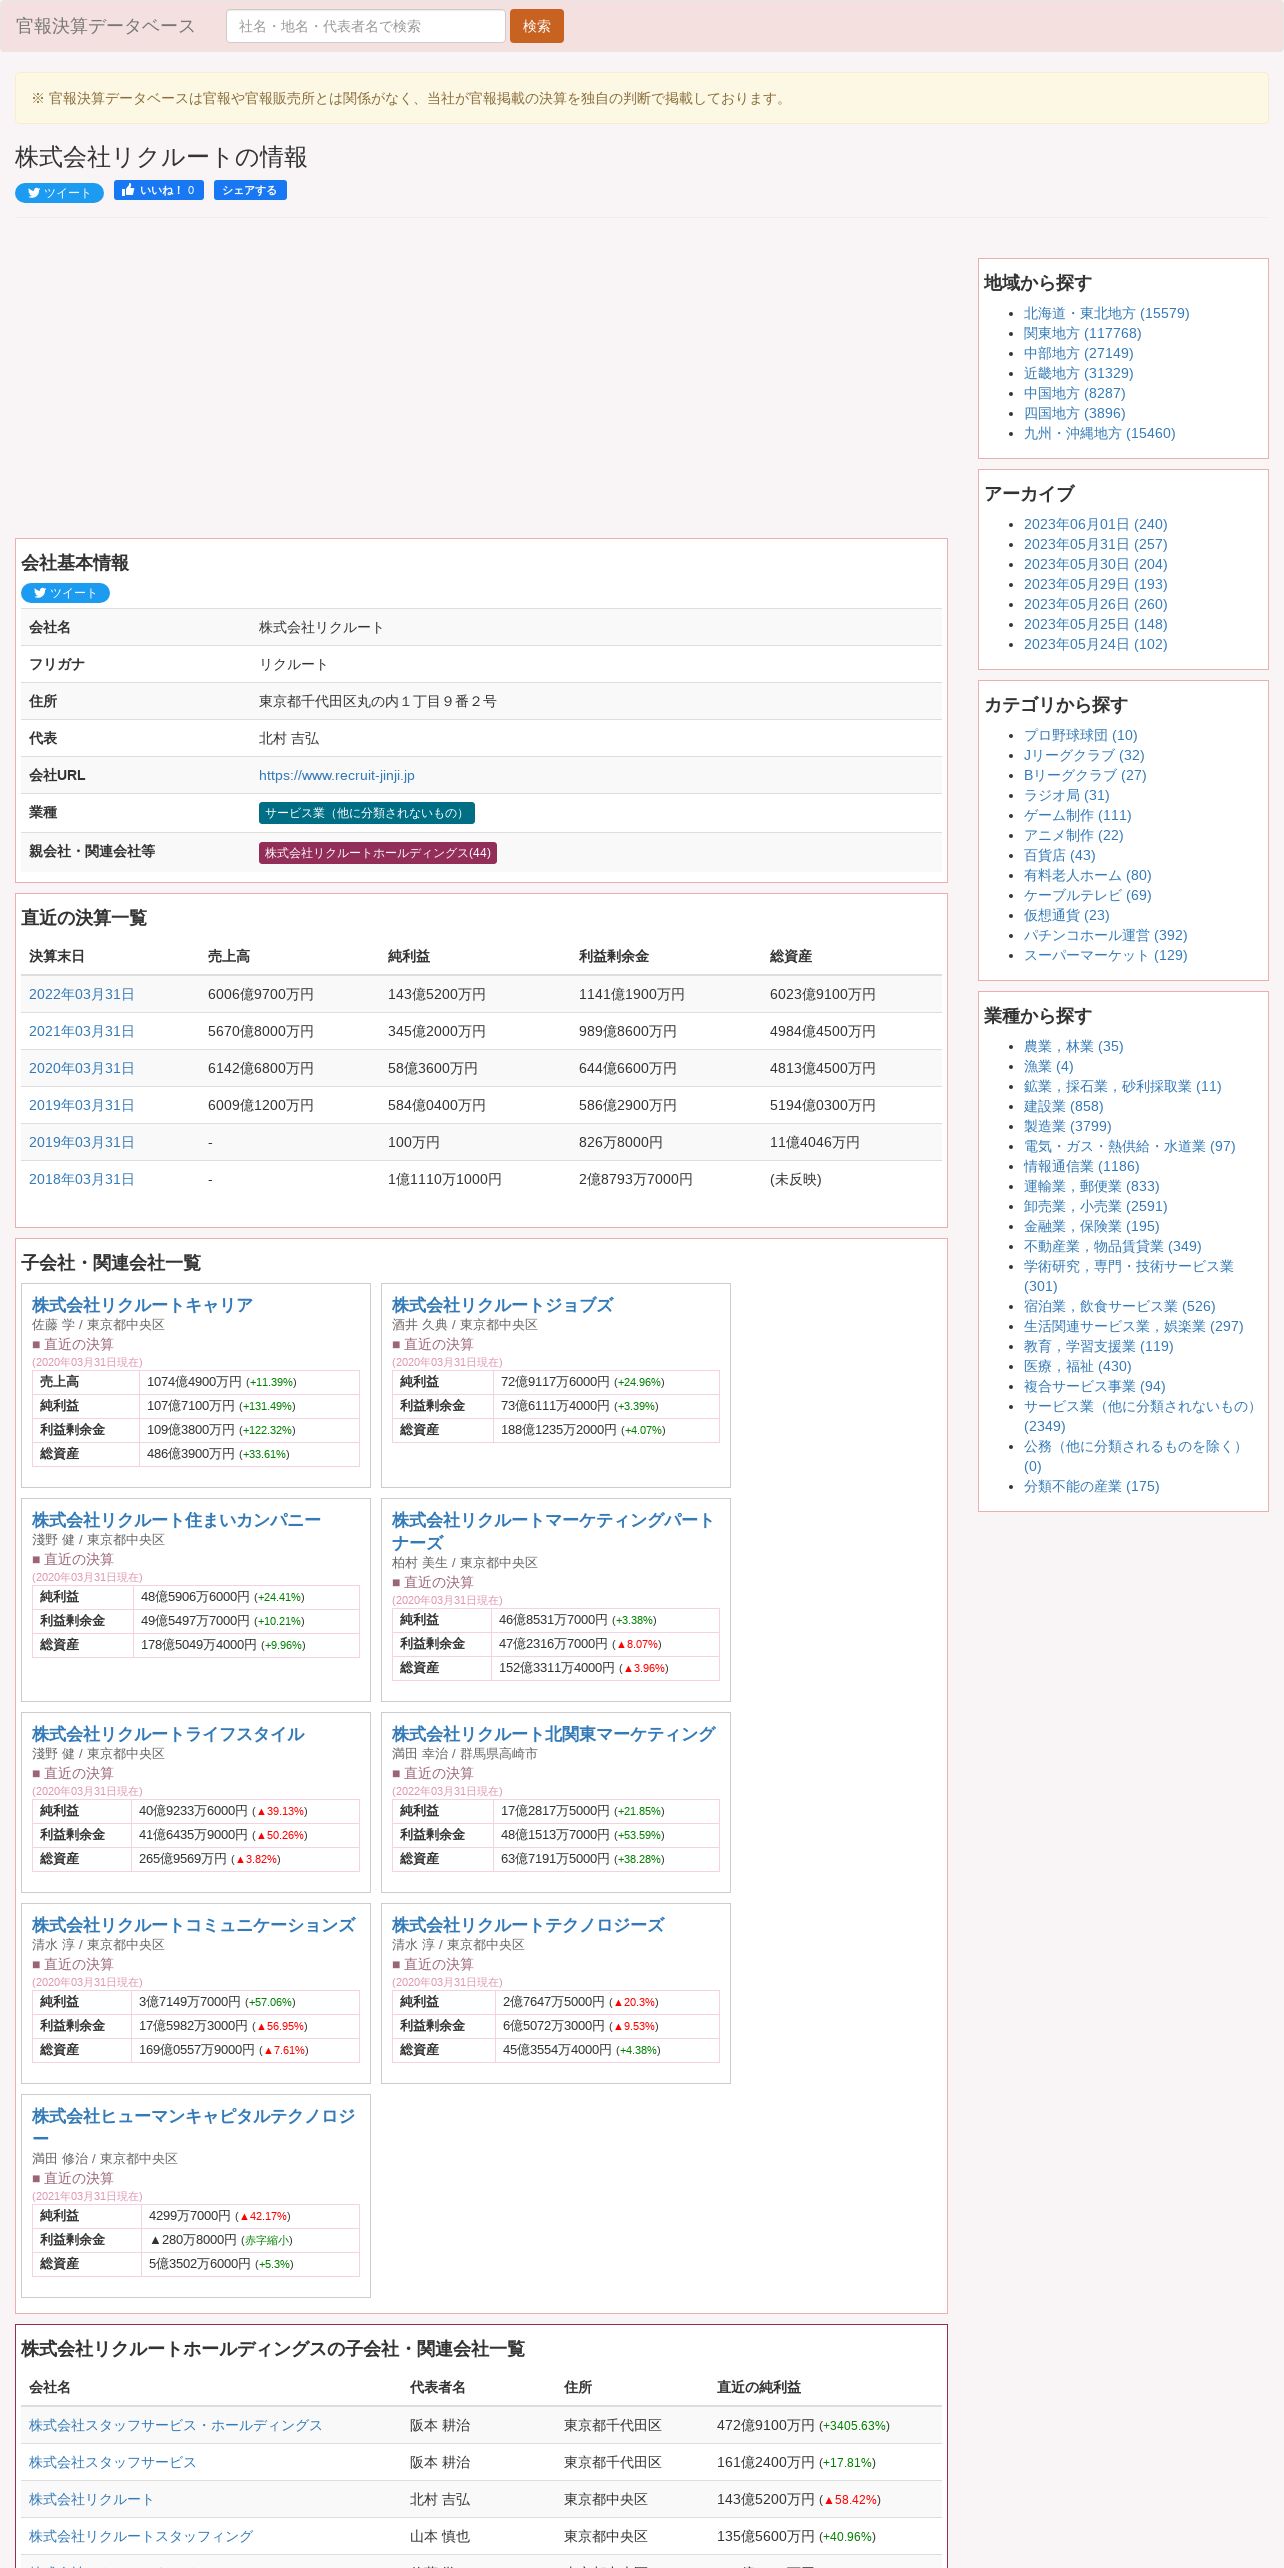Viewport: 1284px width, 2568px height.
Task: Select 北海道・東北地方 region link
Action: point(1106,313)
